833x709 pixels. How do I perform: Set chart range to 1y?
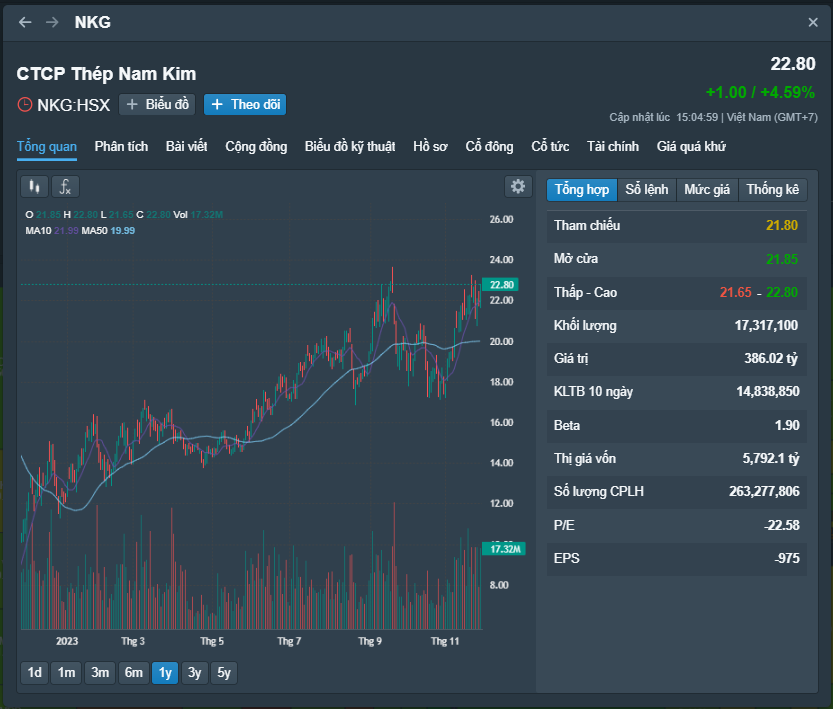[x=165, y=673]
